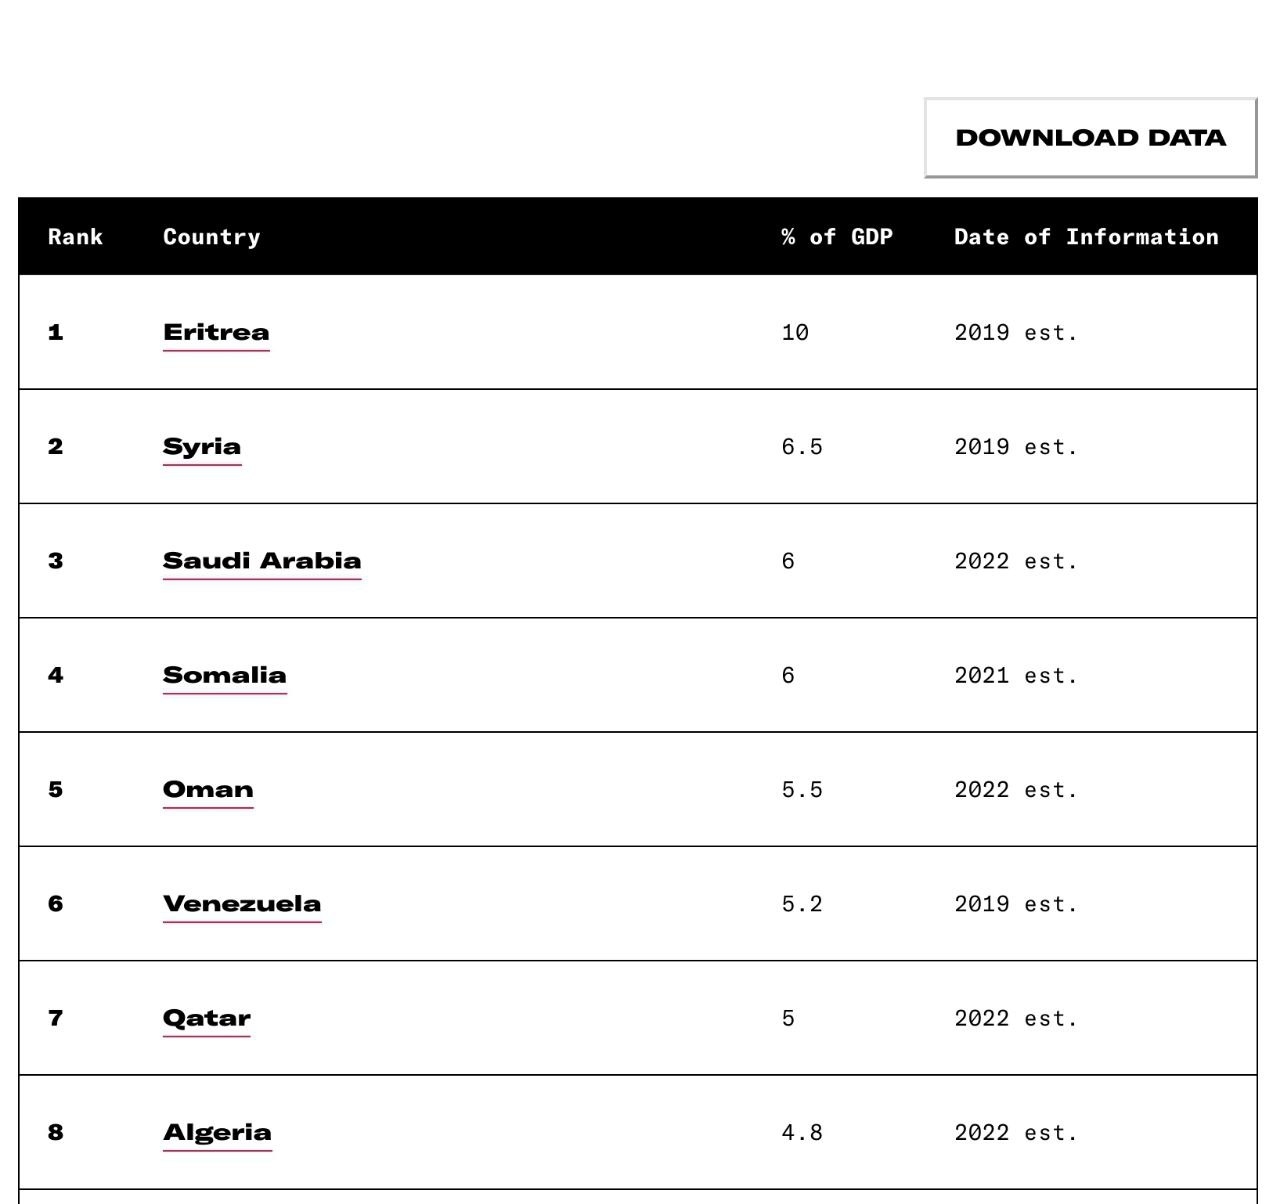Click the % of GDP column header

(x=837, y=237)
